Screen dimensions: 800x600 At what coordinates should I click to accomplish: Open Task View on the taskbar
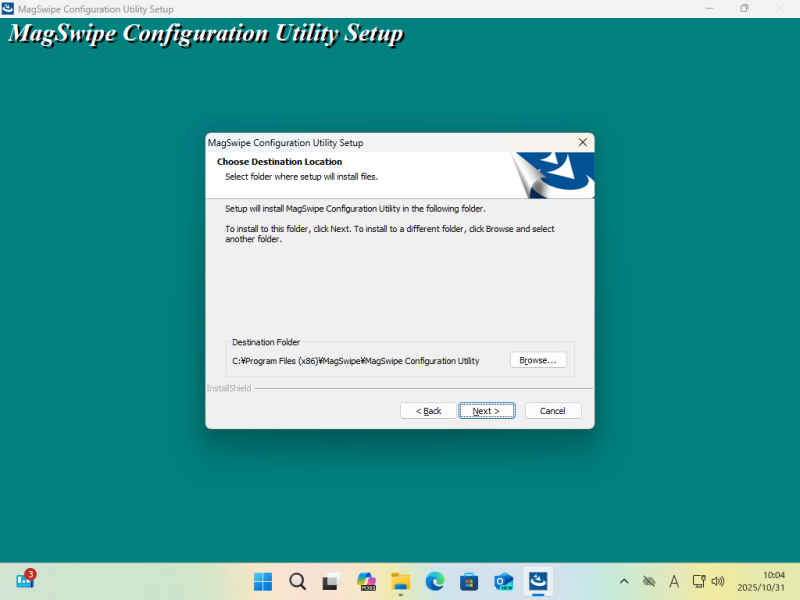pos(331,581)
